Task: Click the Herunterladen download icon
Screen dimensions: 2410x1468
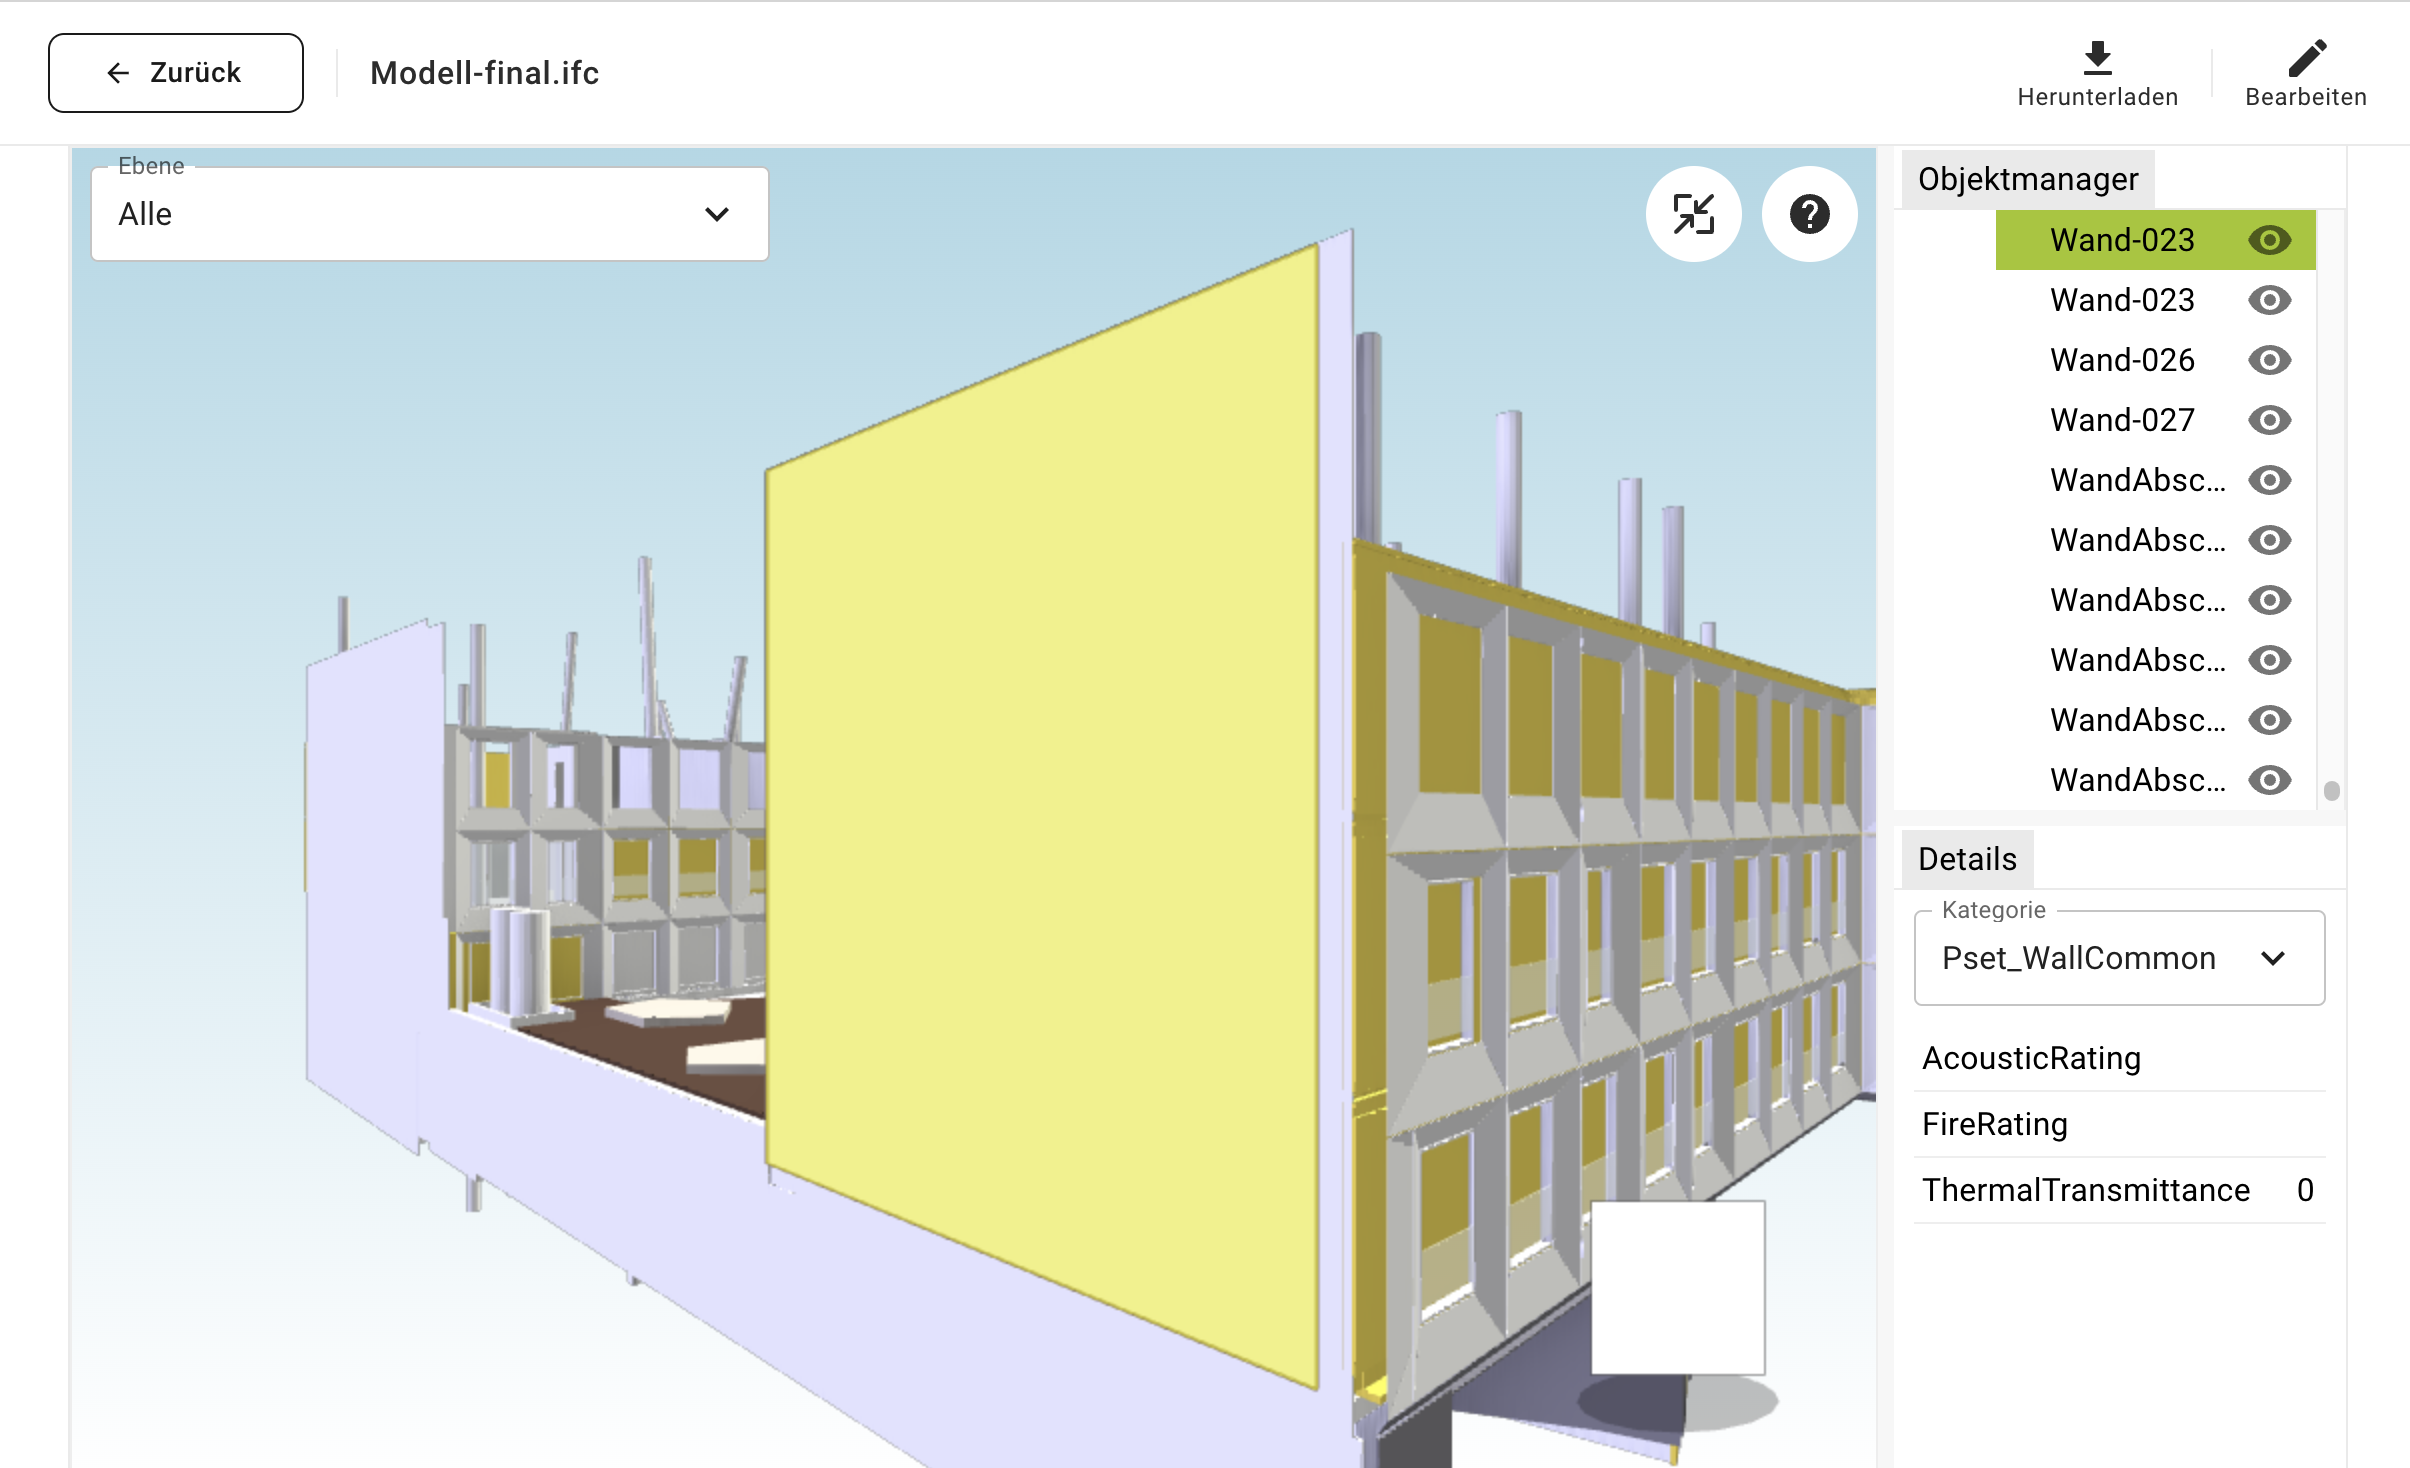Action: pyautogui.click(x=2097, y=58)
